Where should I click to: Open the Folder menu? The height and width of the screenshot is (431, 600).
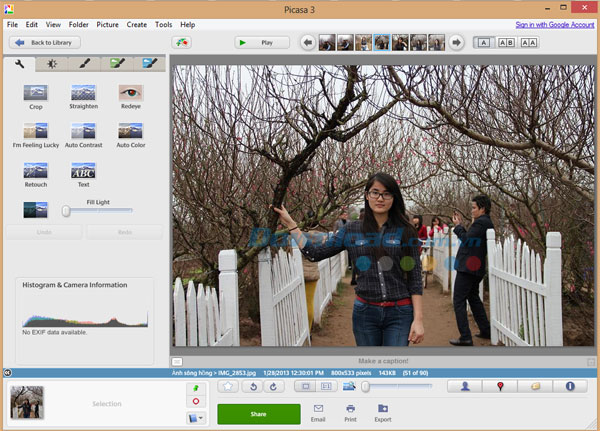78,24
